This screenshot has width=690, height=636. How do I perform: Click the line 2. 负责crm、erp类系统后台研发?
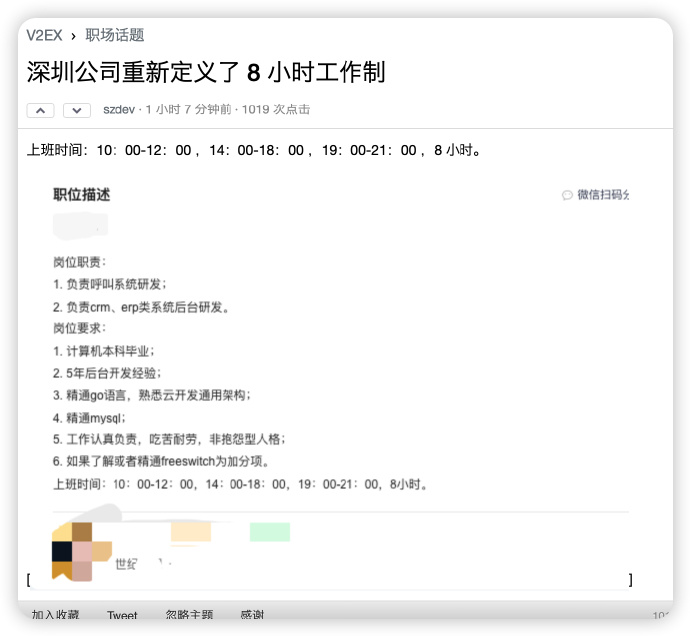(x=141, y=307)
